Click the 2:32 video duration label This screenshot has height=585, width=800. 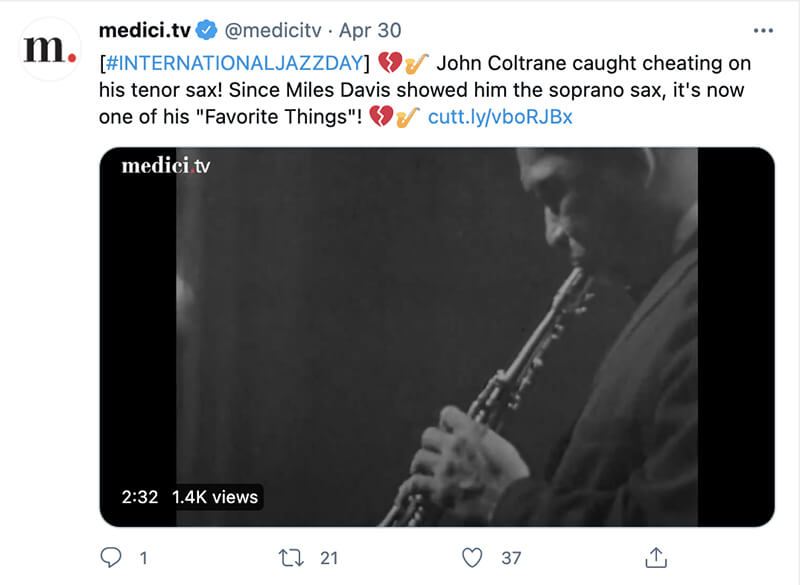pos(140,497)
